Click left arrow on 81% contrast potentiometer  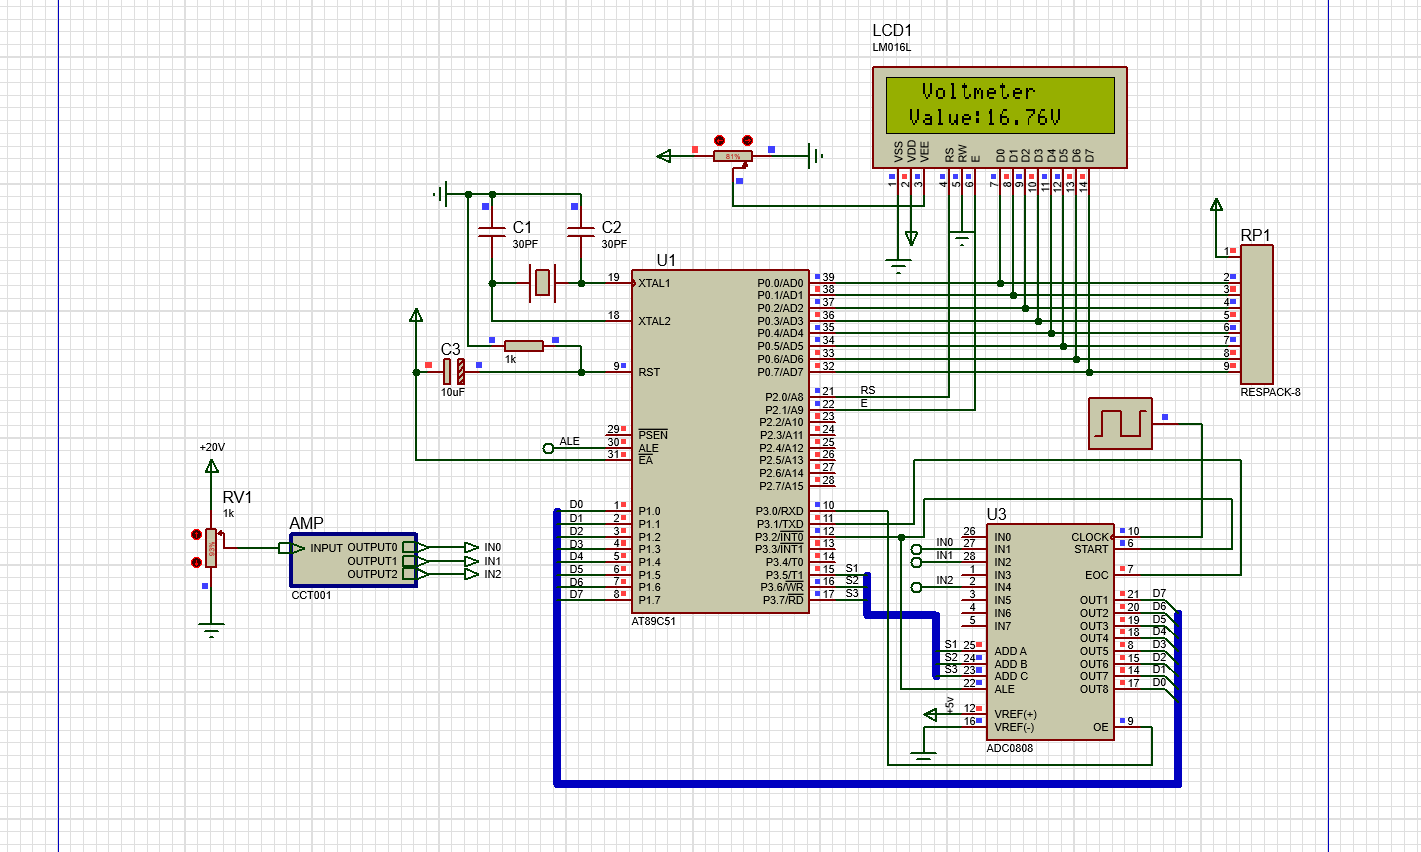coord(719,141)
